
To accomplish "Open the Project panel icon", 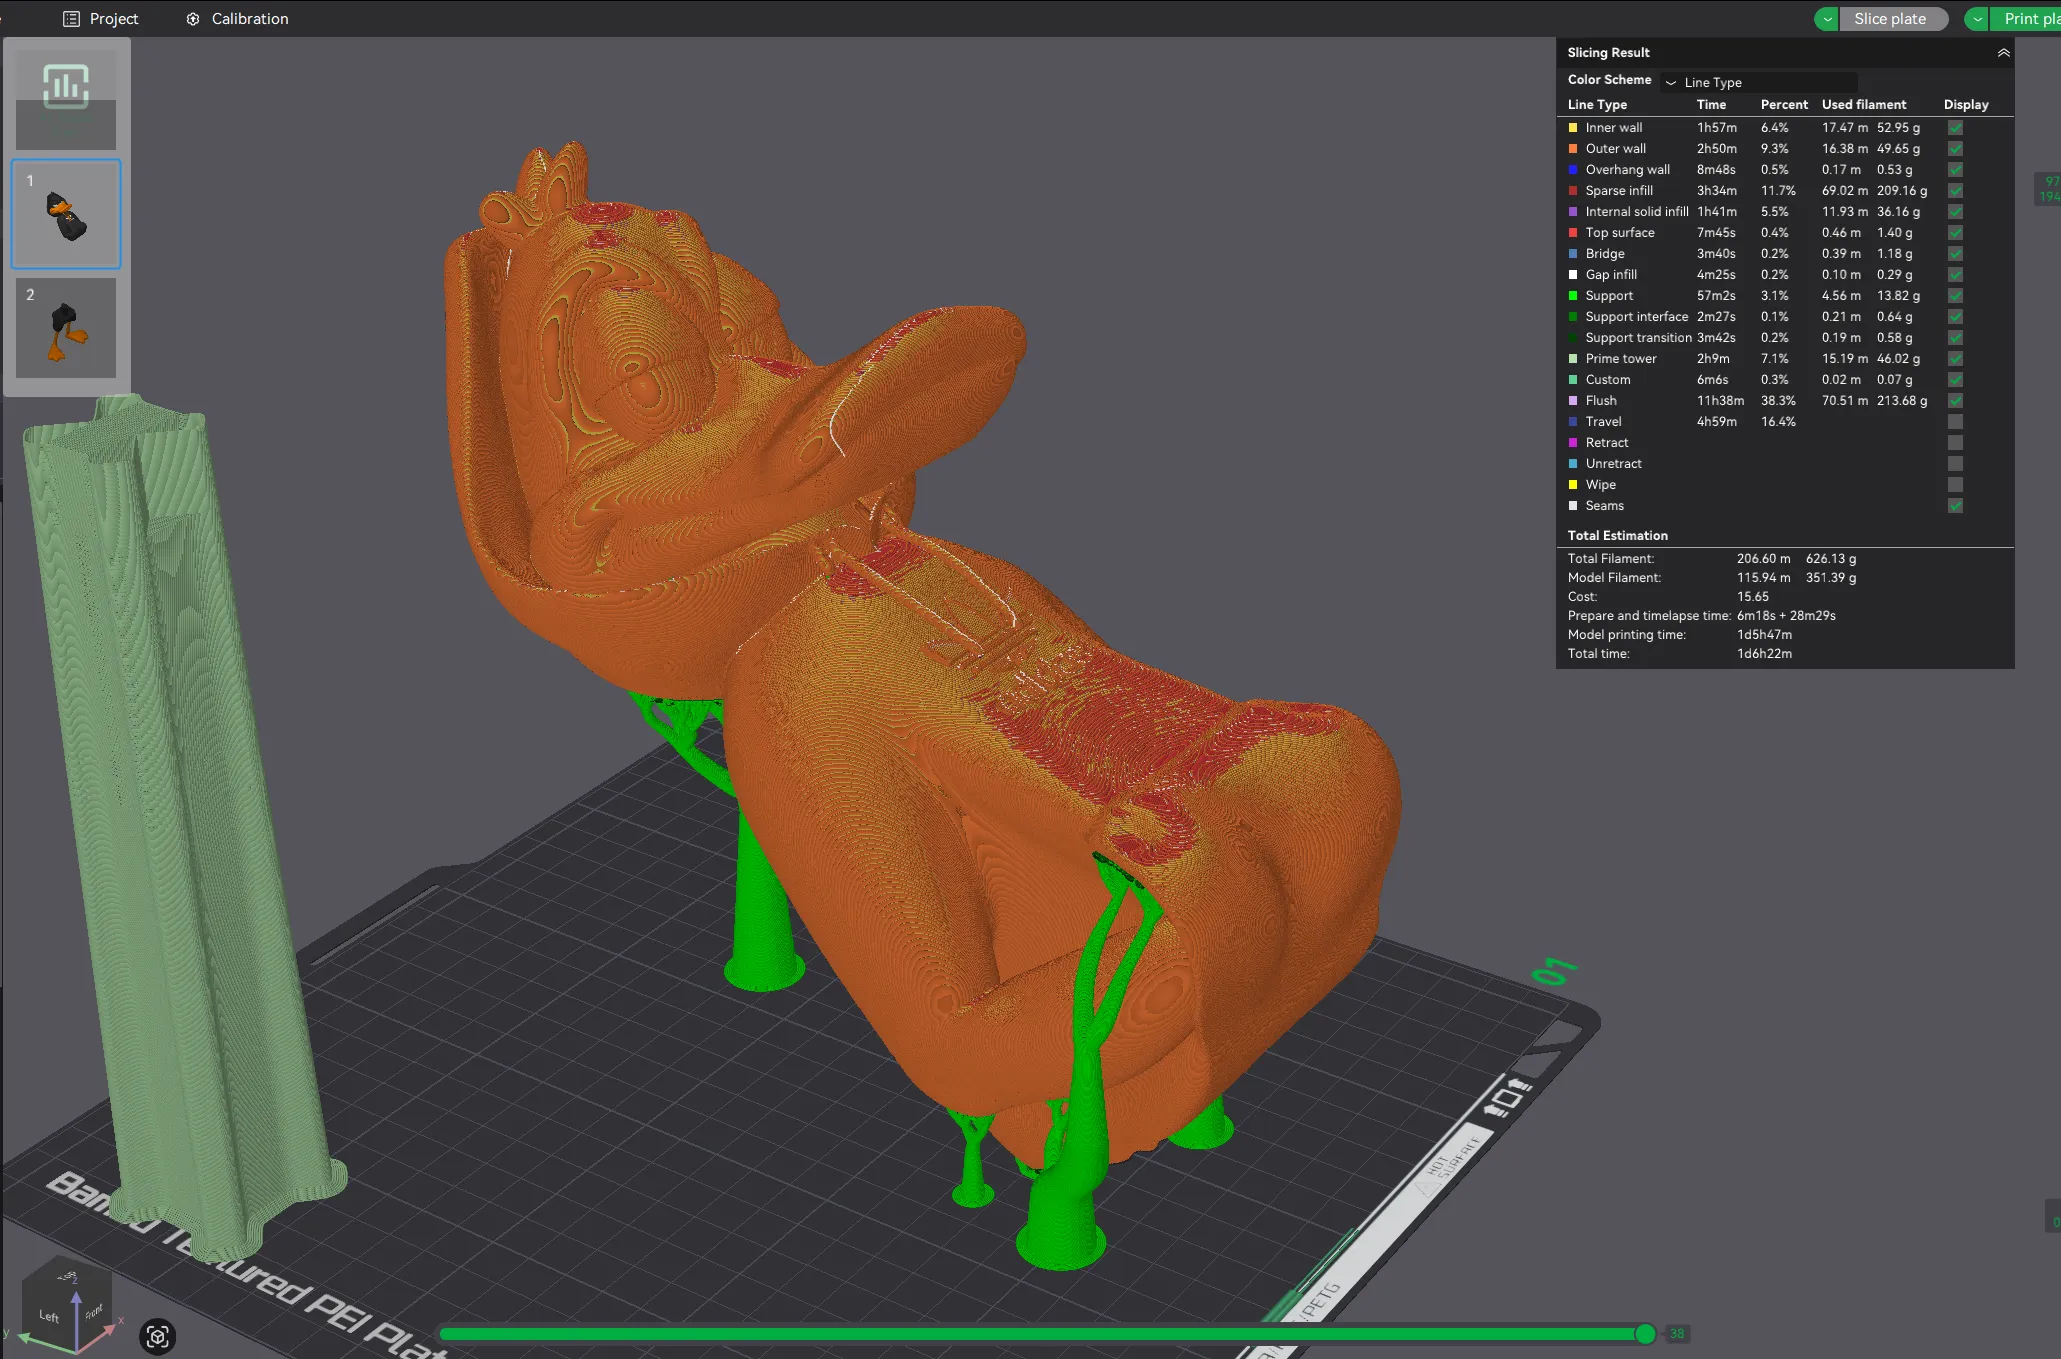I will [71, 18].
